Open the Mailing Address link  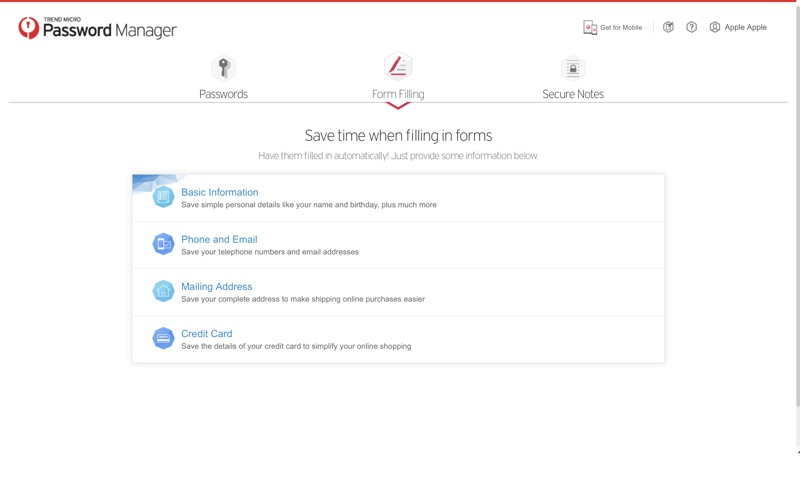[216, 287]
